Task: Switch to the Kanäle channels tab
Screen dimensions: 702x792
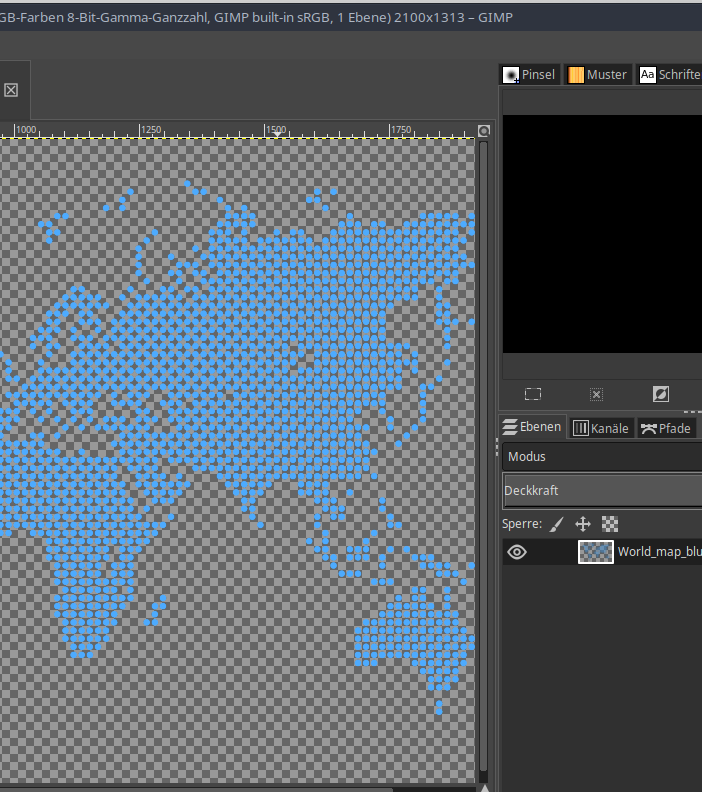Action: (601, 428)
